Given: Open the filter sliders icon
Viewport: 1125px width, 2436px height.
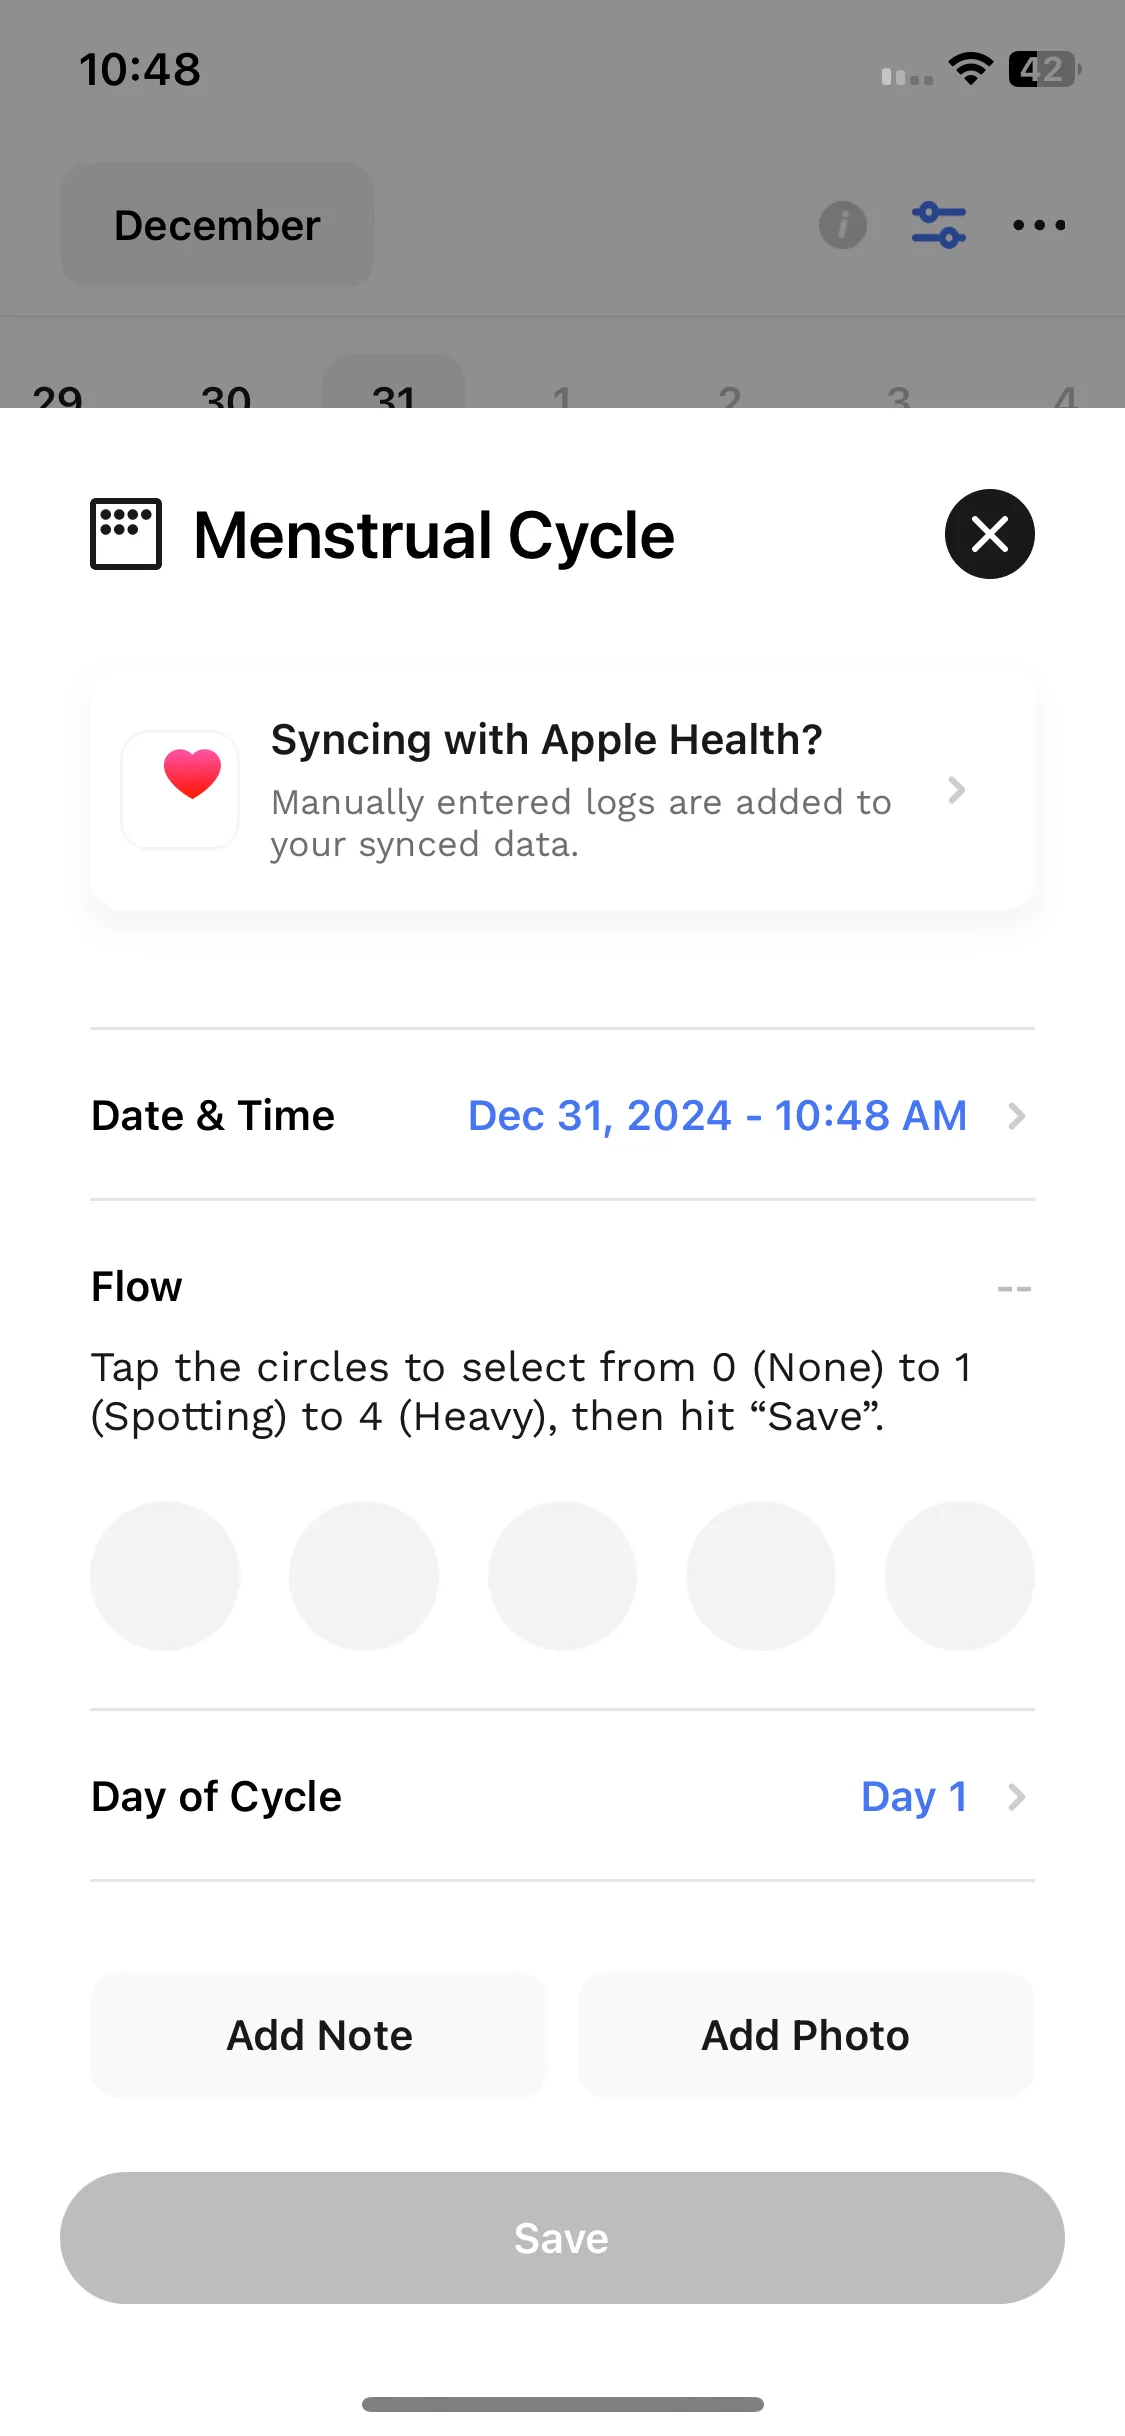Looking at the screenshot, I should coord(939,225).
